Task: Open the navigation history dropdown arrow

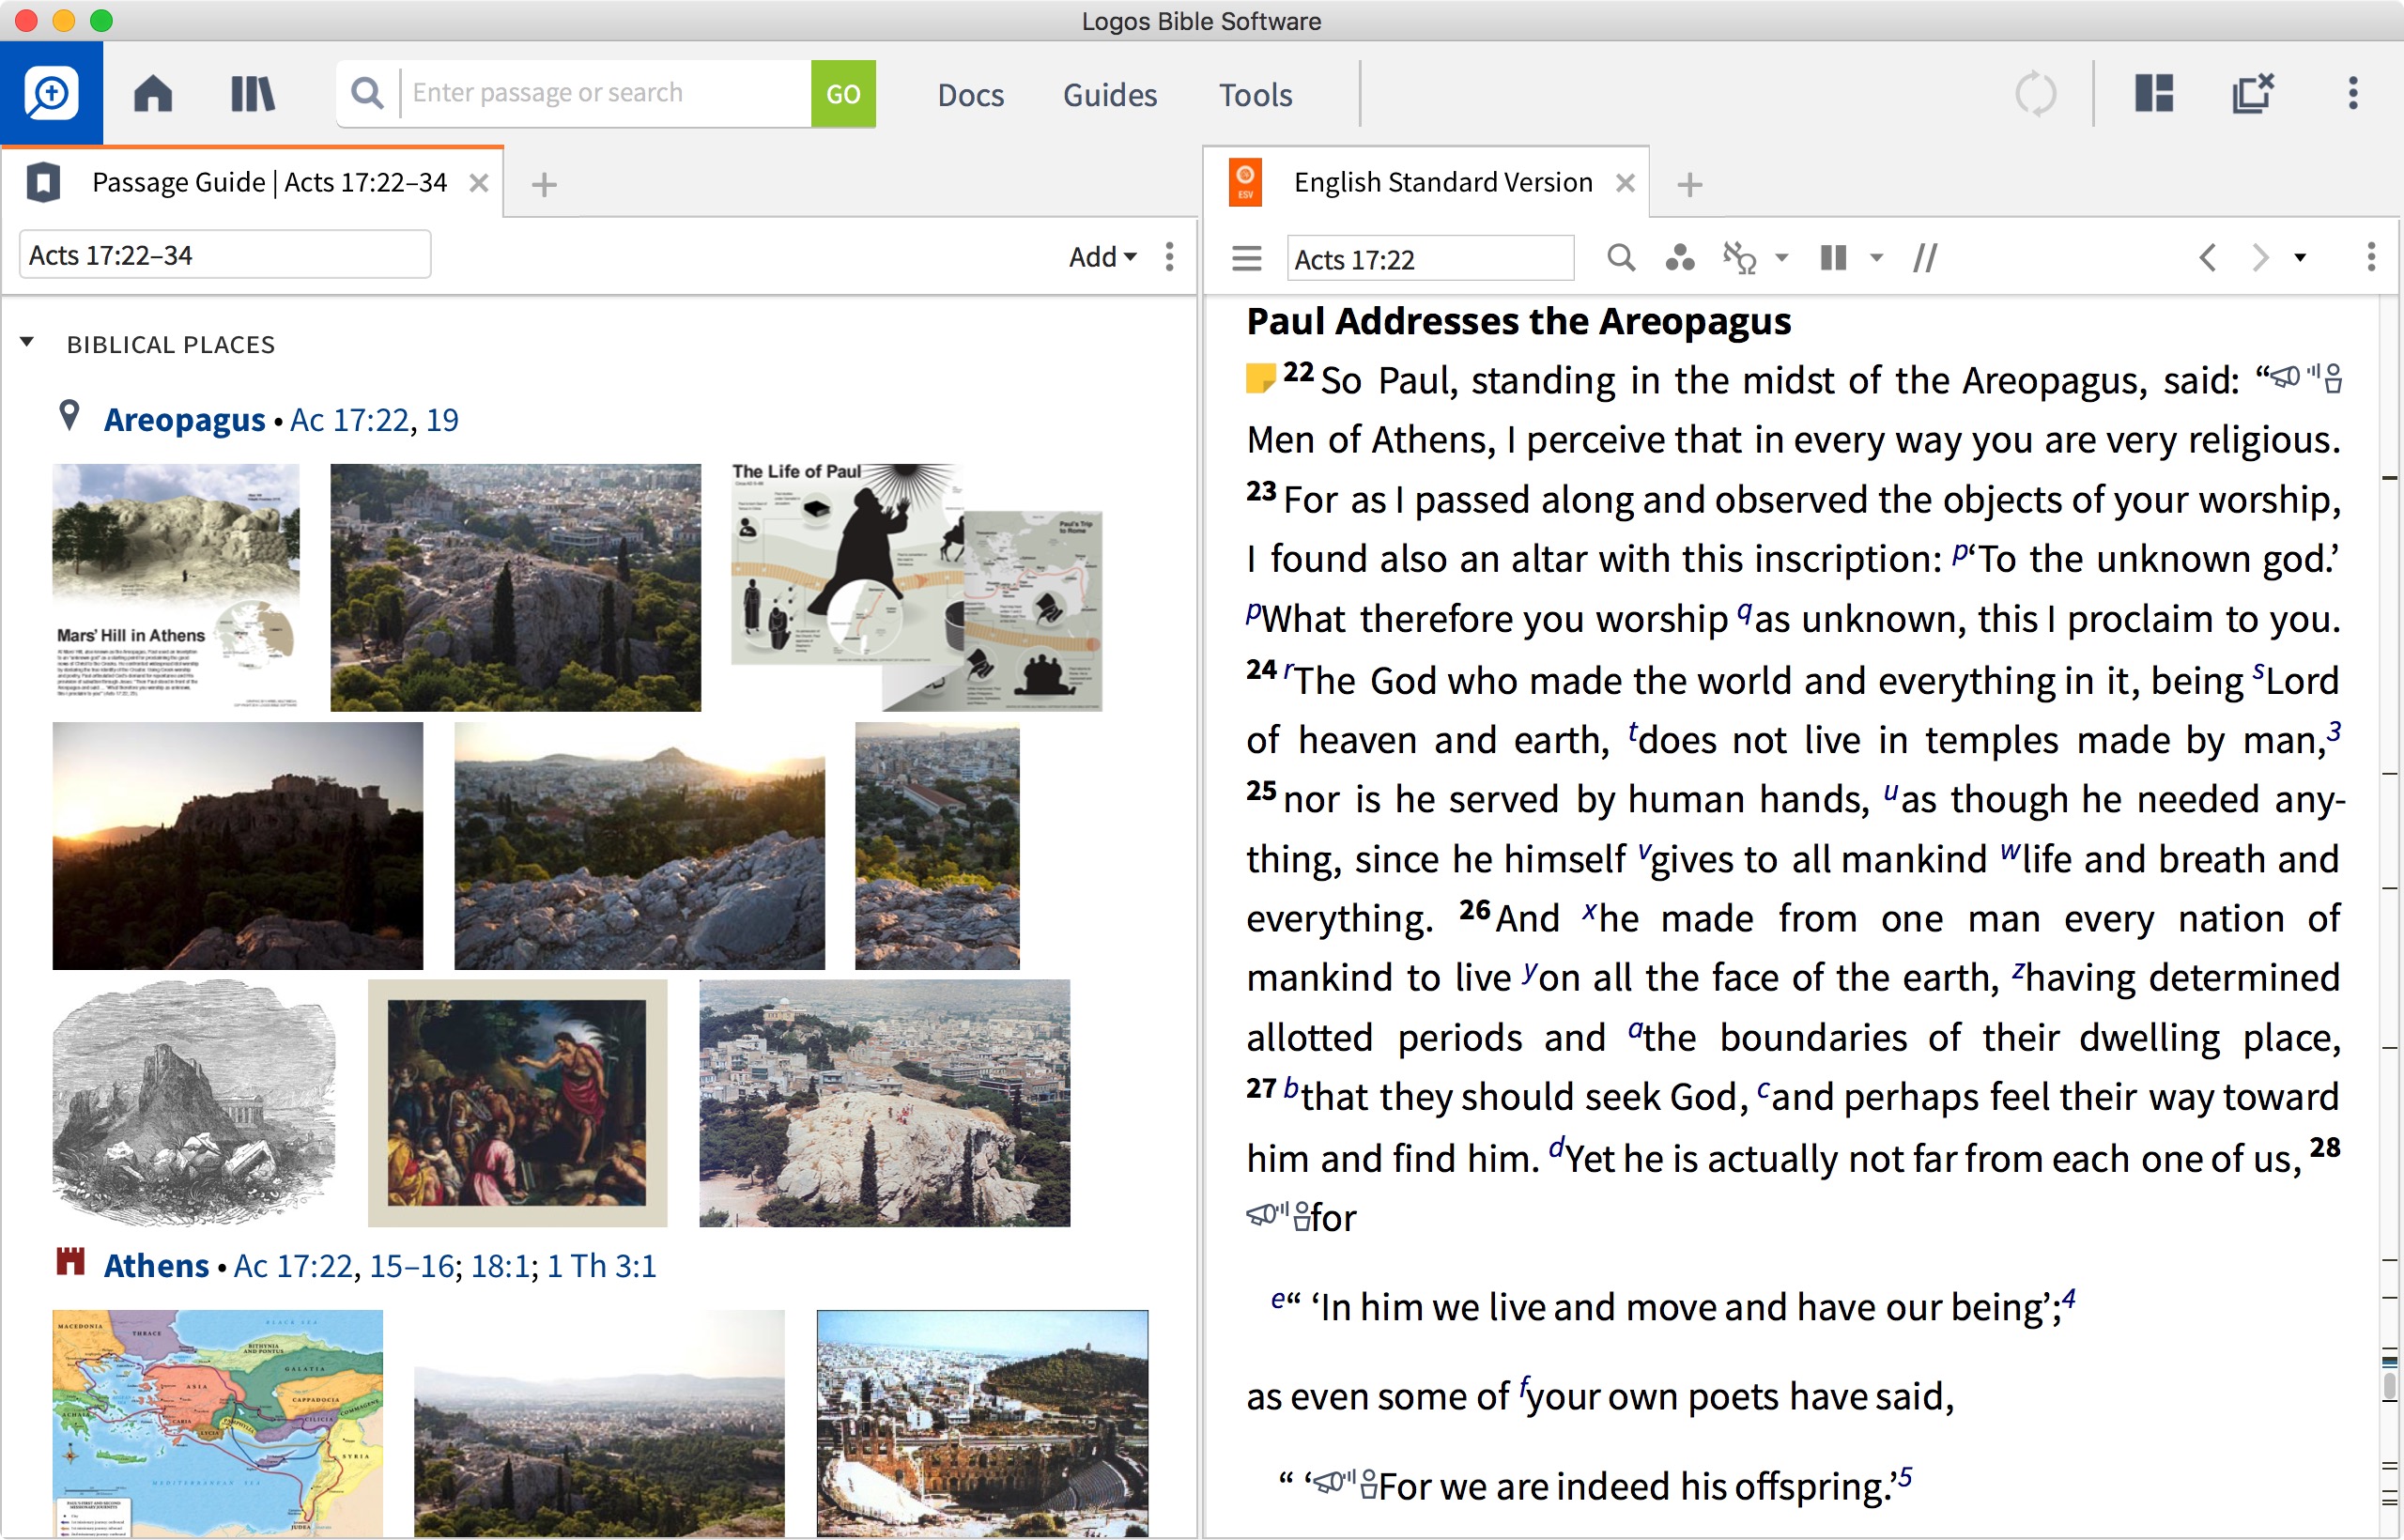Action: (x=2300, y=258)
